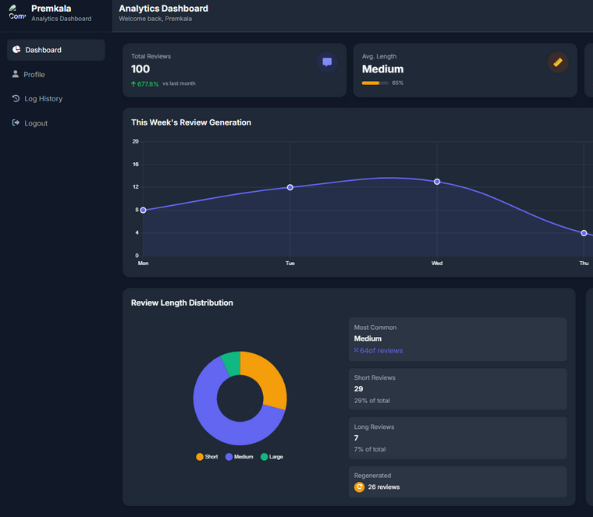This screenshot has width=593, height=517.
Task: Click the '7% of total' text
Action: pos(370,449)
